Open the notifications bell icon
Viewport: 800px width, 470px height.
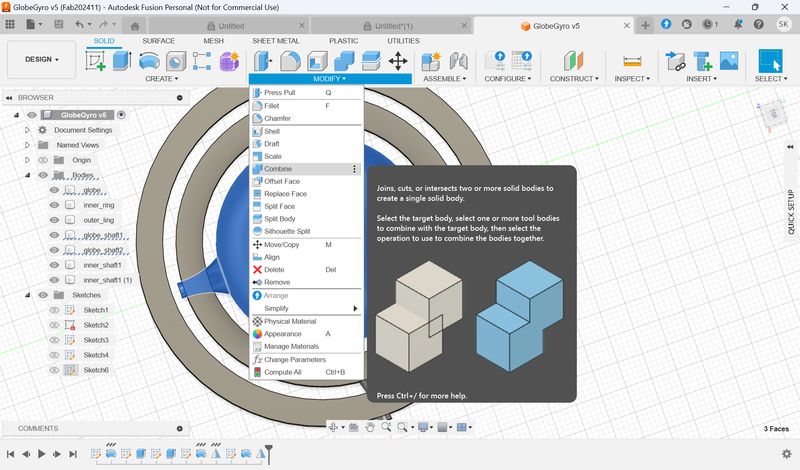(738, 24)
